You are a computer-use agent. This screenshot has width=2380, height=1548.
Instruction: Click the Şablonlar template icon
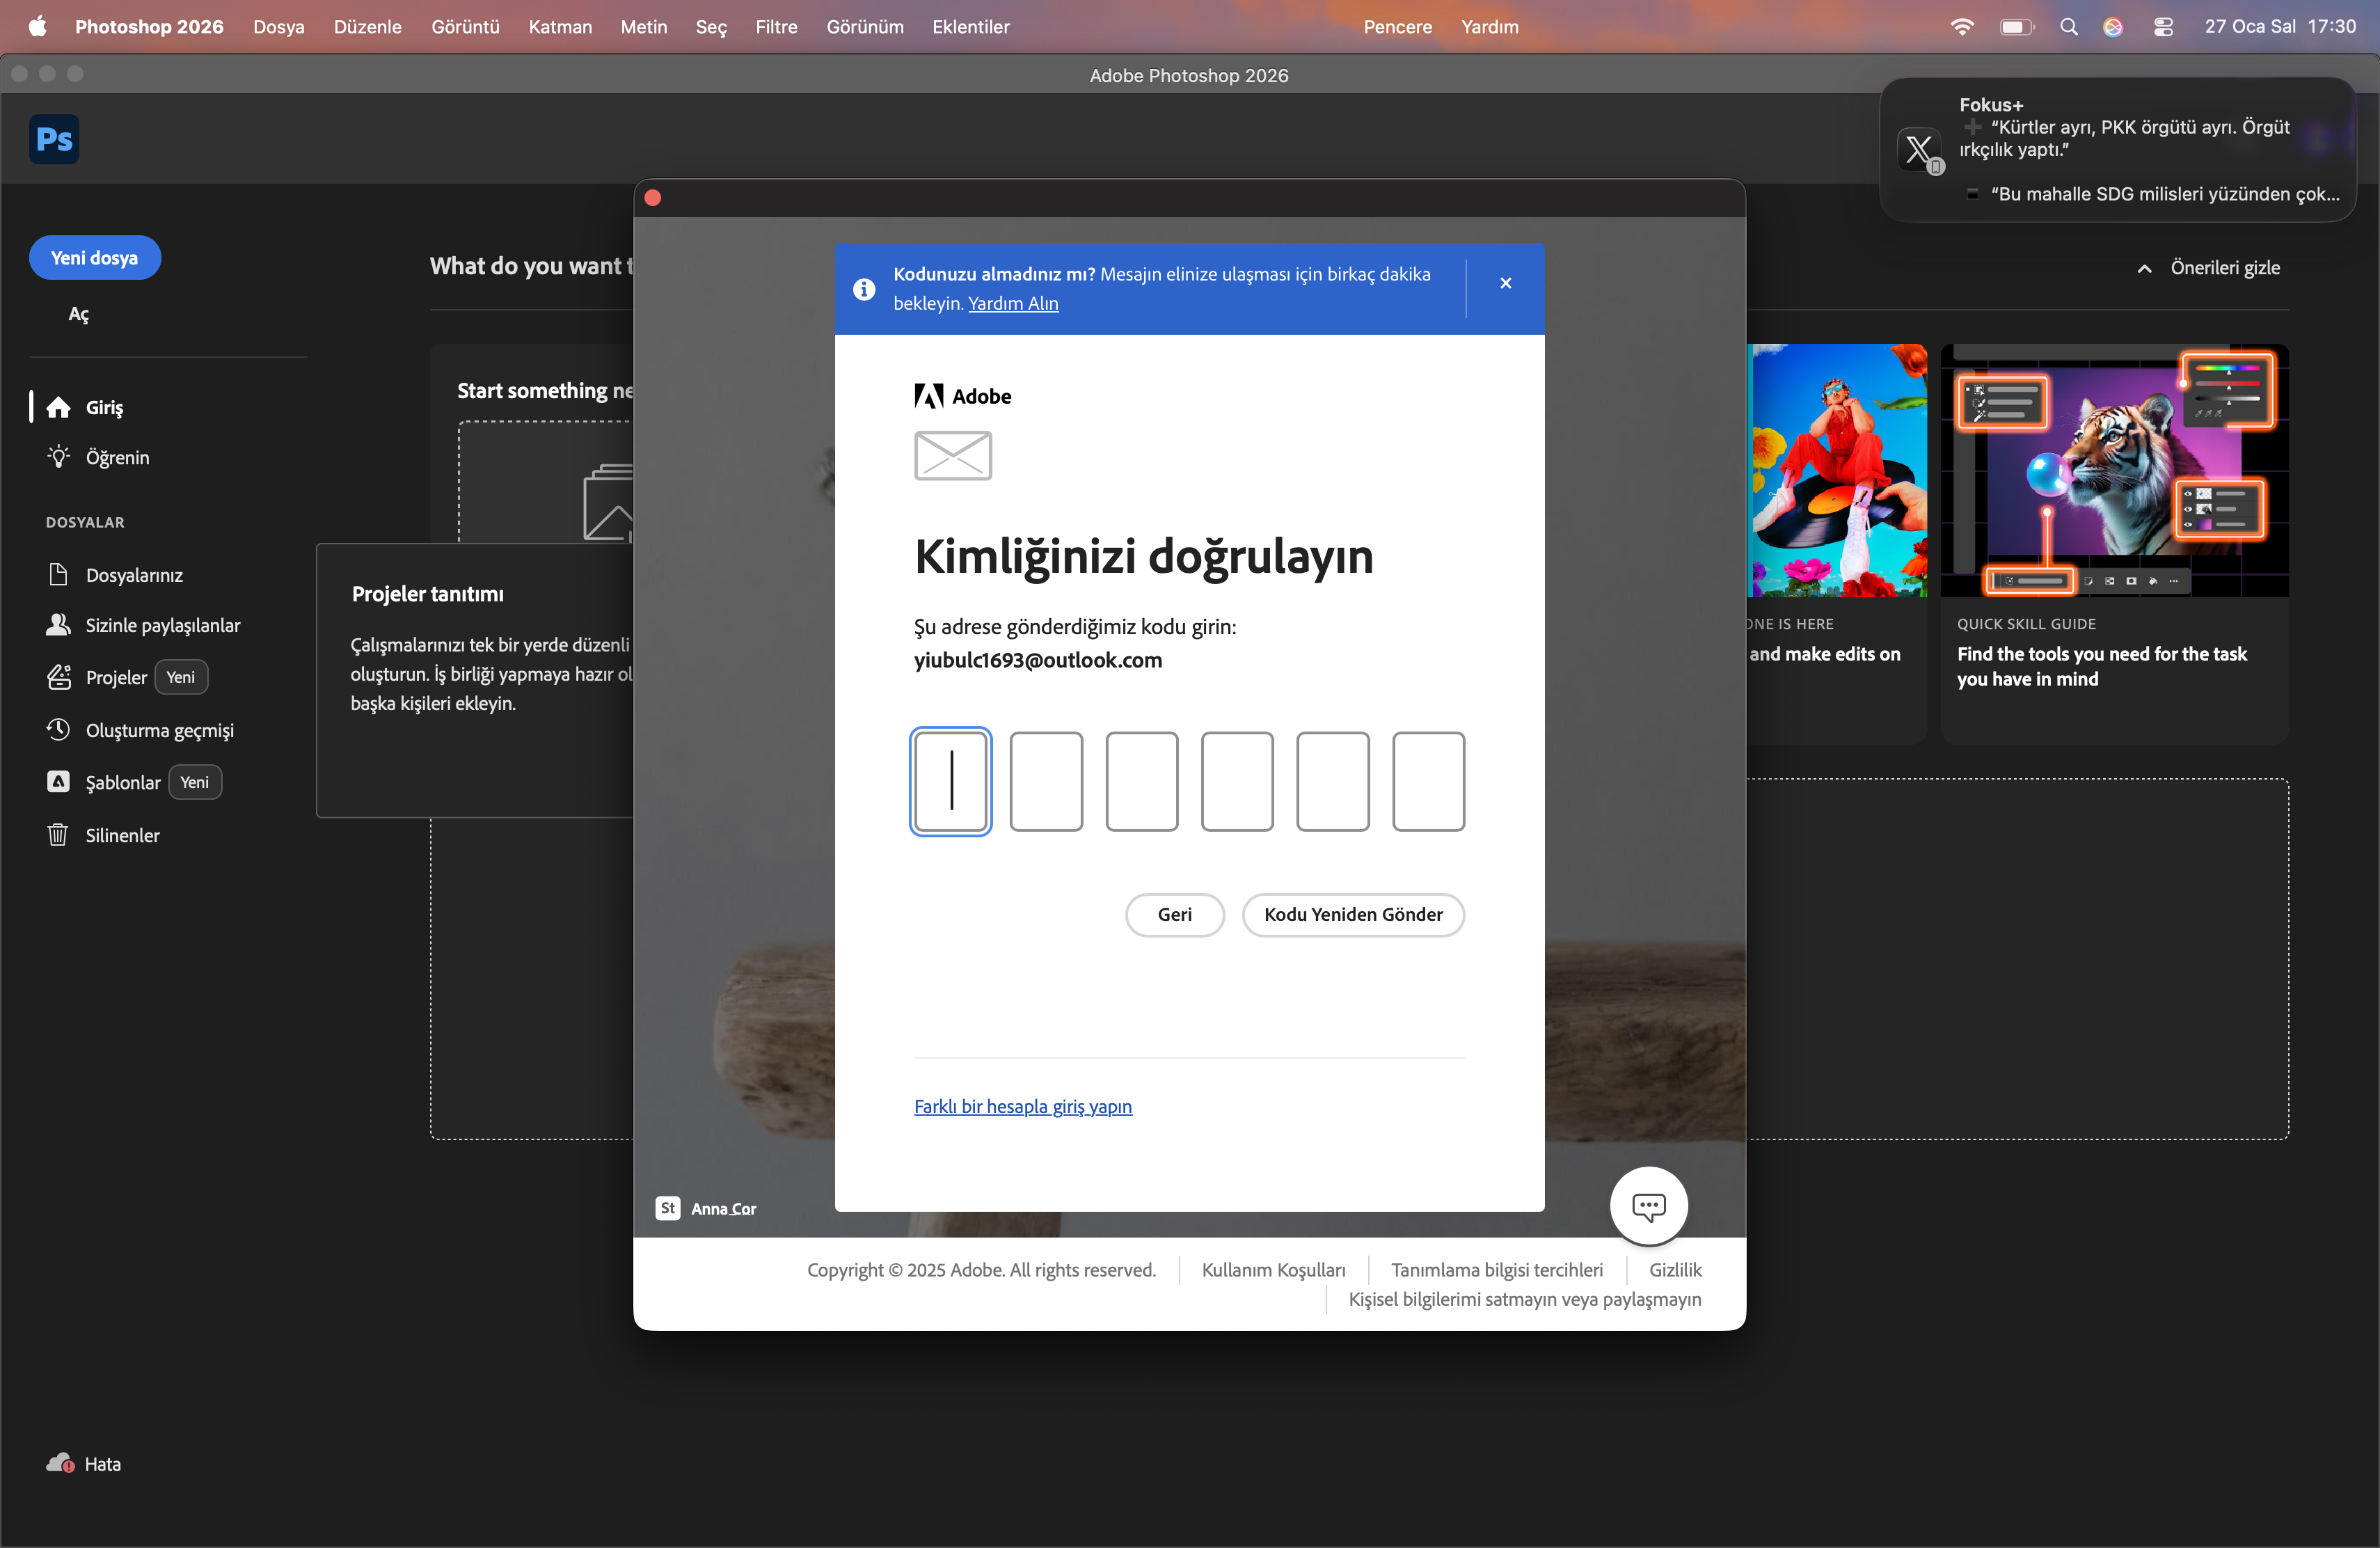(x=59, y=782)
